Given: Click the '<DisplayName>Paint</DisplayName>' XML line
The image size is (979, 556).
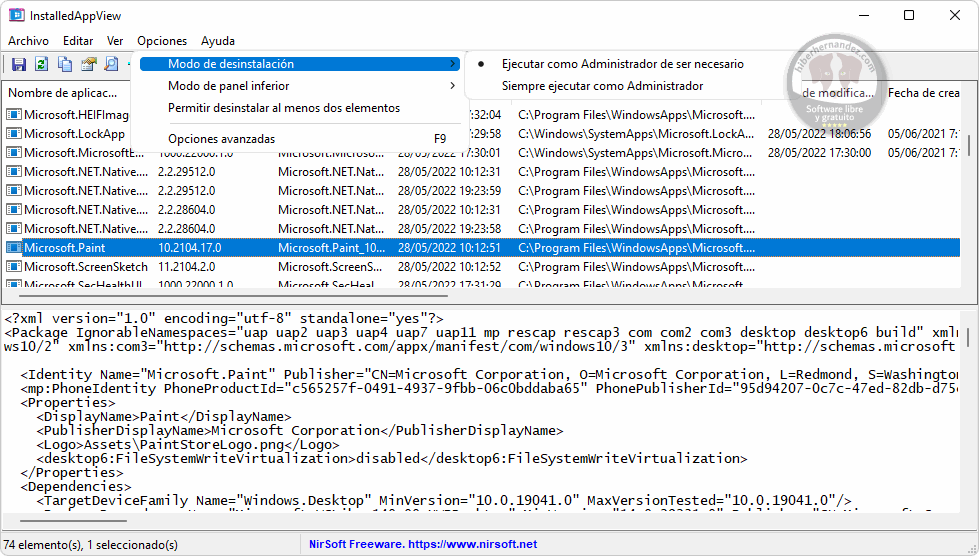Looking at the screenshot, I should [164, 416].
